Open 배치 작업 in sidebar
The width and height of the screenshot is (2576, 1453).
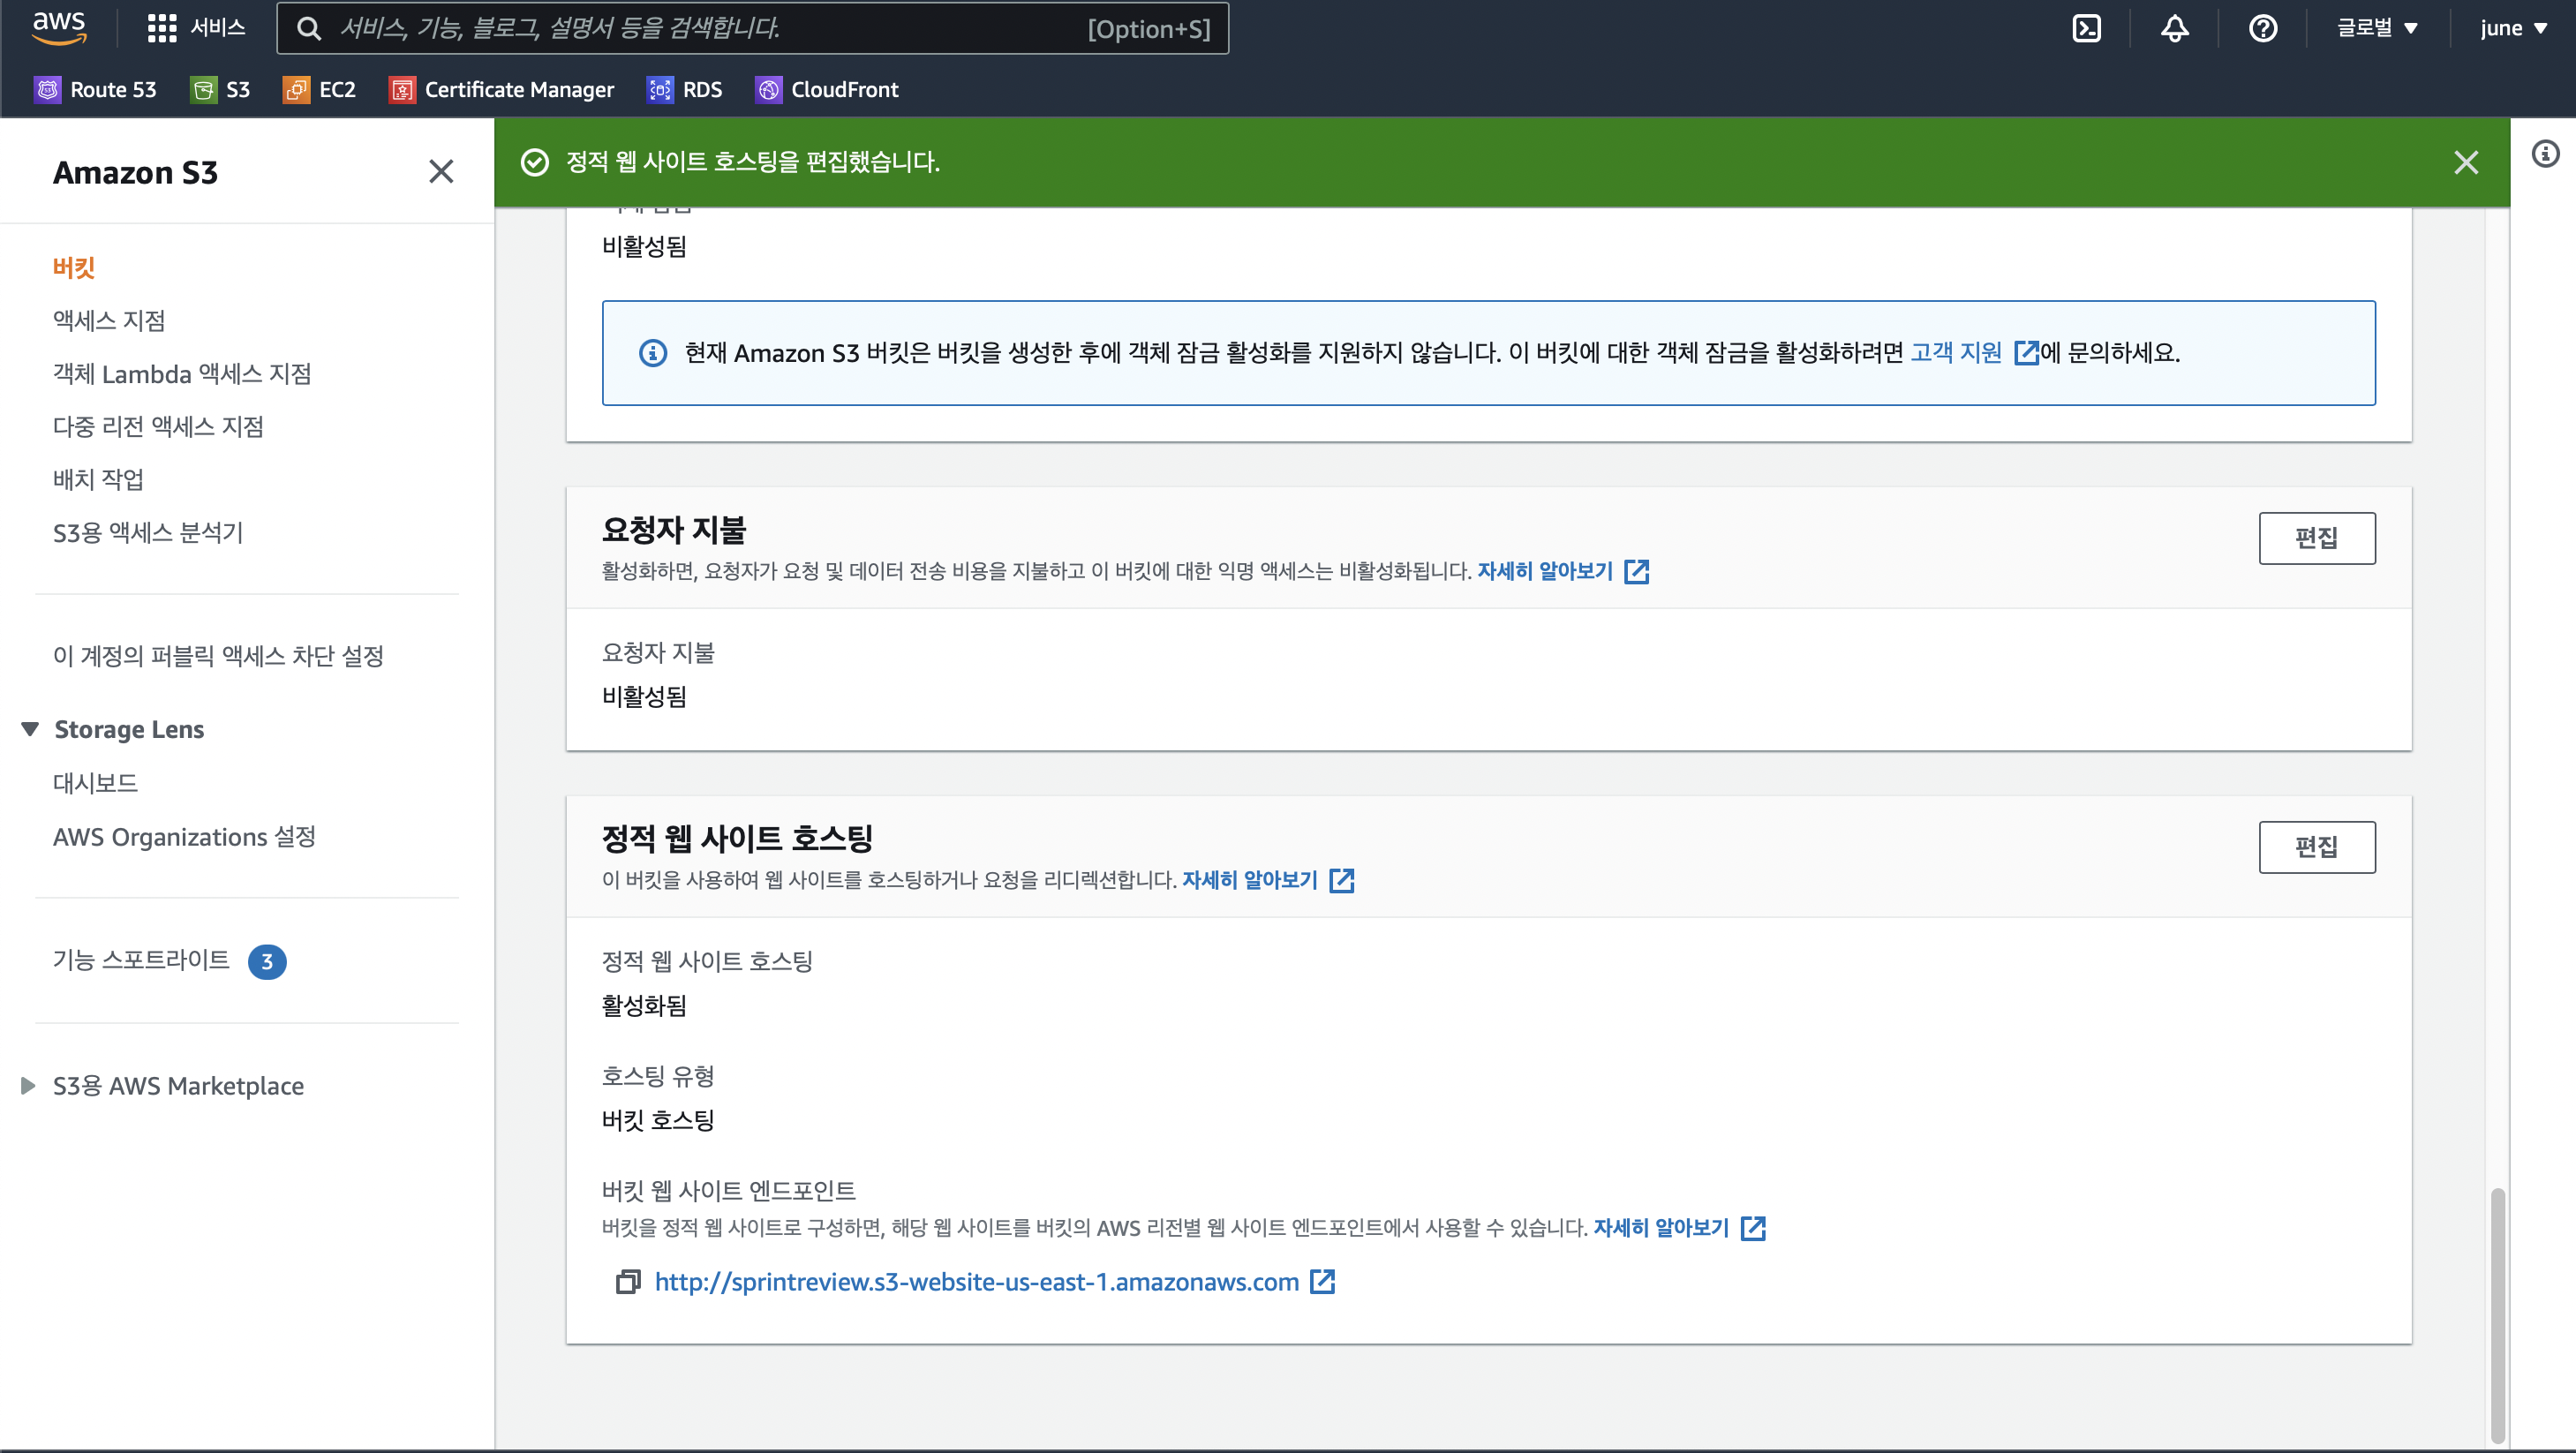[x=98, y=480]
